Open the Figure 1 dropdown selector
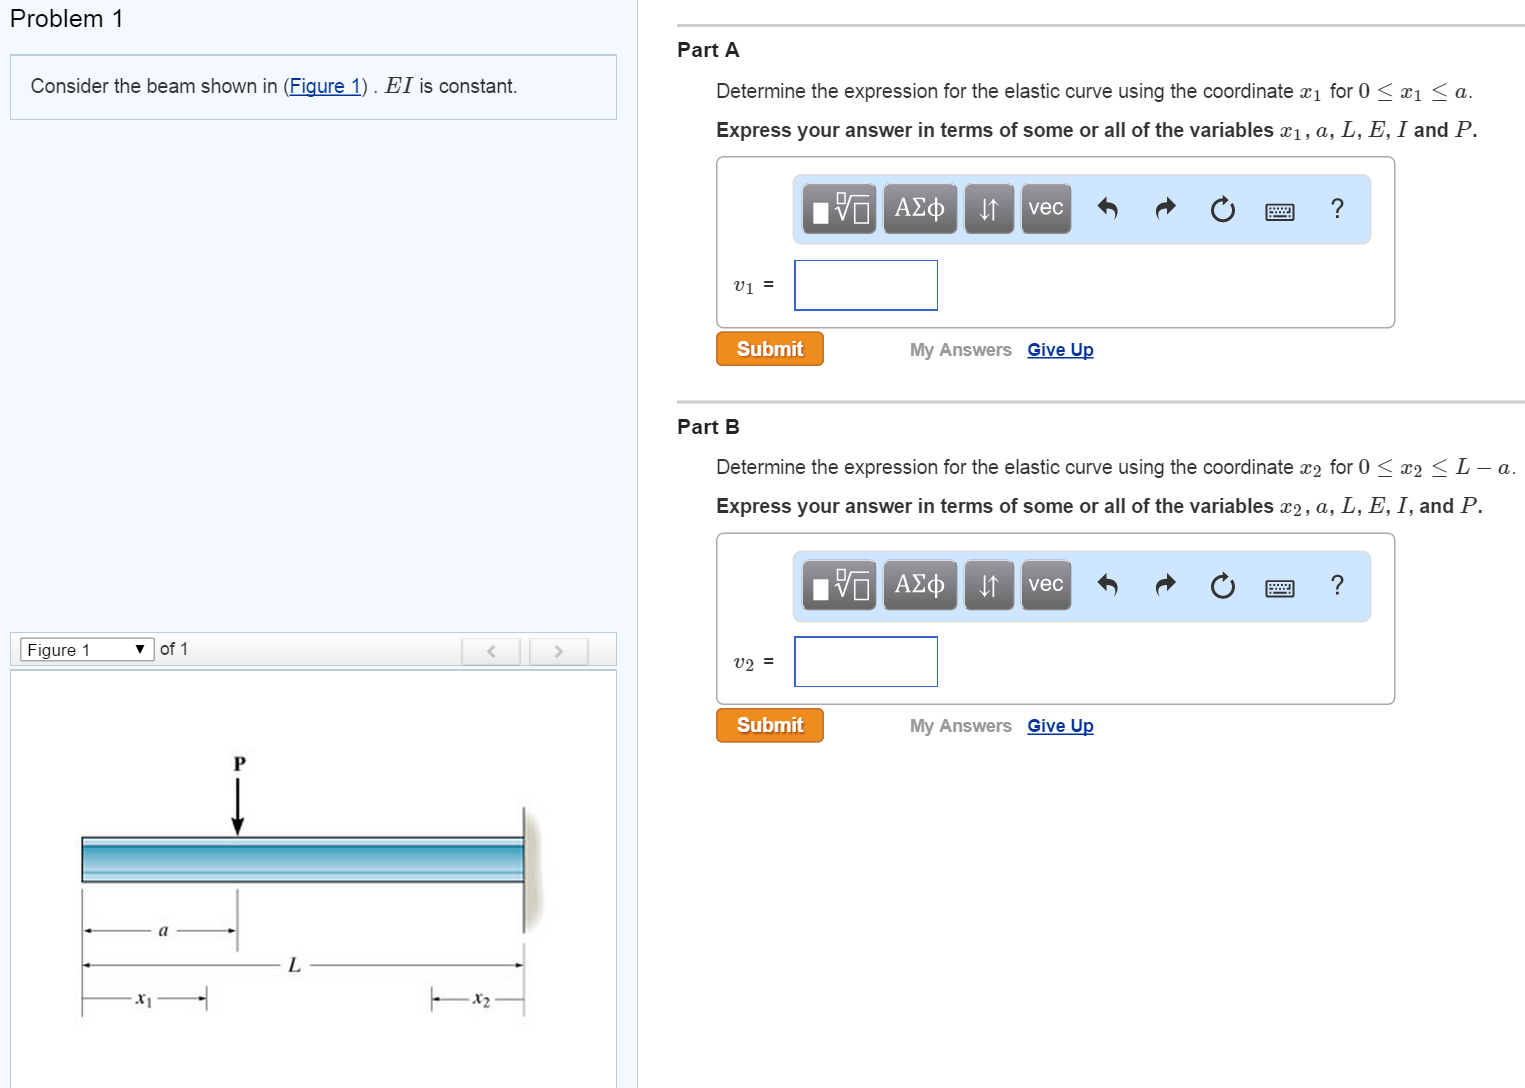The width and height of the screenshot is (1525, 1088). point(85,649)
